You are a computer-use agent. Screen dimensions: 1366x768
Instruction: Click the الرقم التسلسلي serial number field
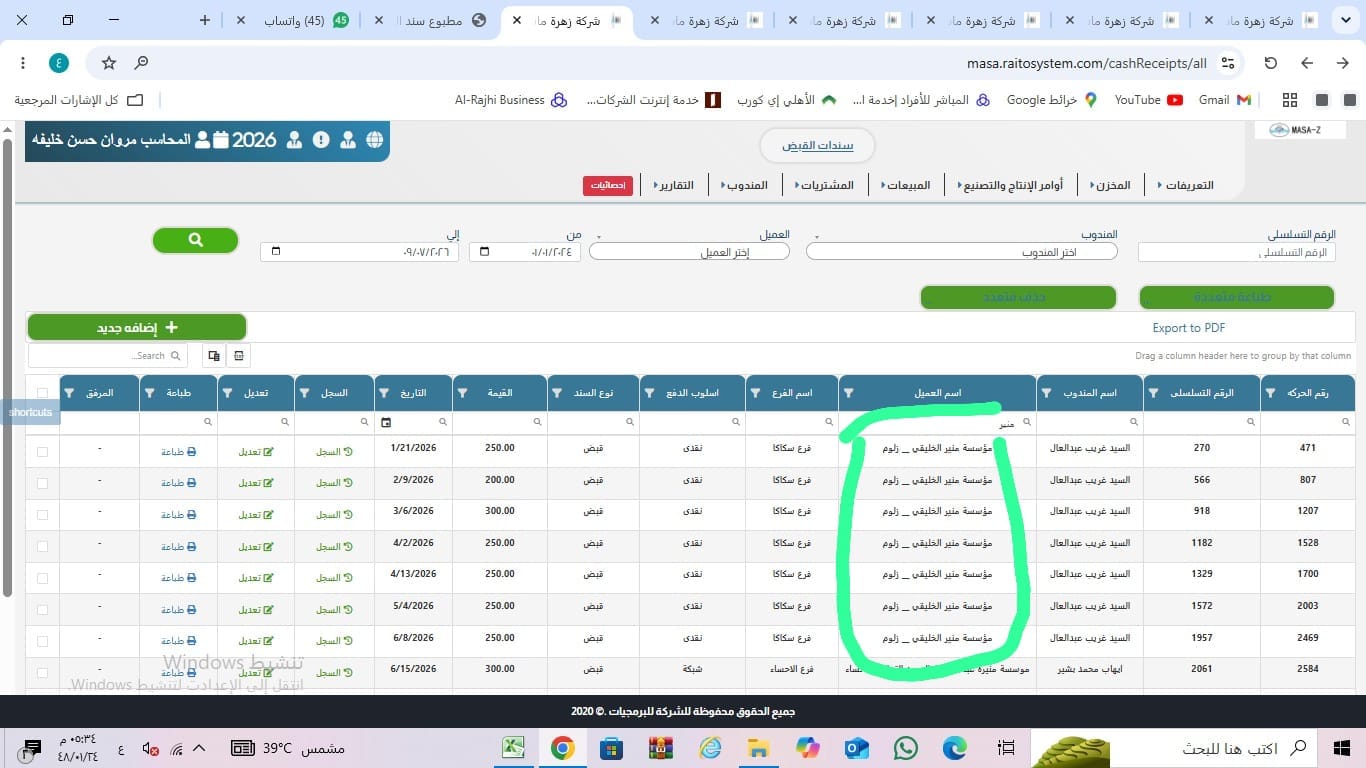(1237, 253)
